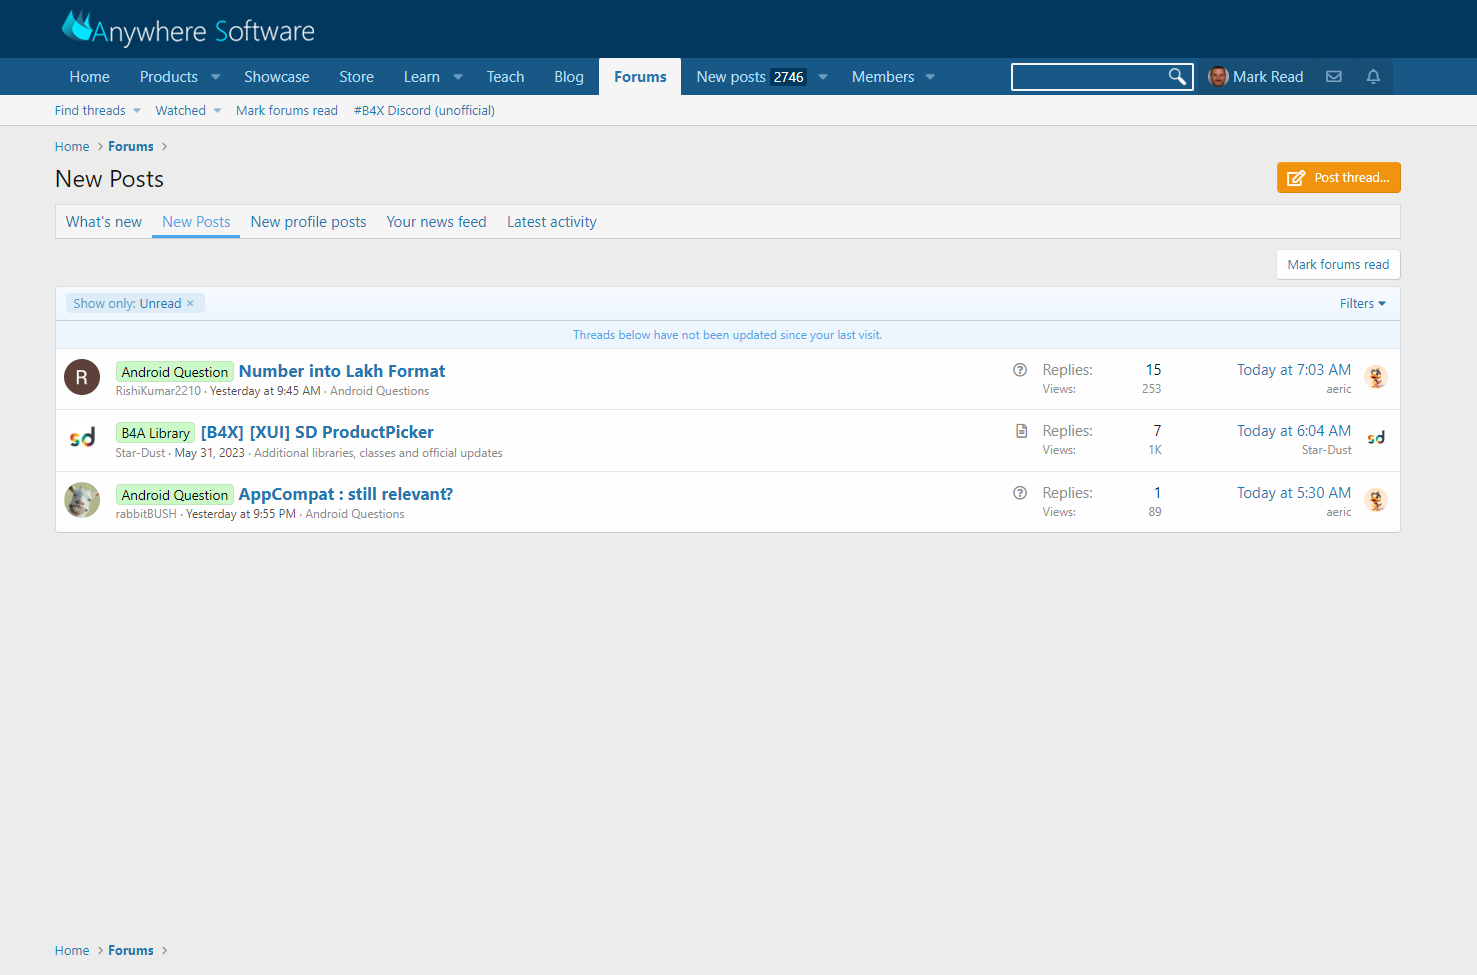Viewport: 1477px width, 975px height.
Task: Open RishiKumar2210's avatar on Lakh Format thread
Action: coord(82,377)
